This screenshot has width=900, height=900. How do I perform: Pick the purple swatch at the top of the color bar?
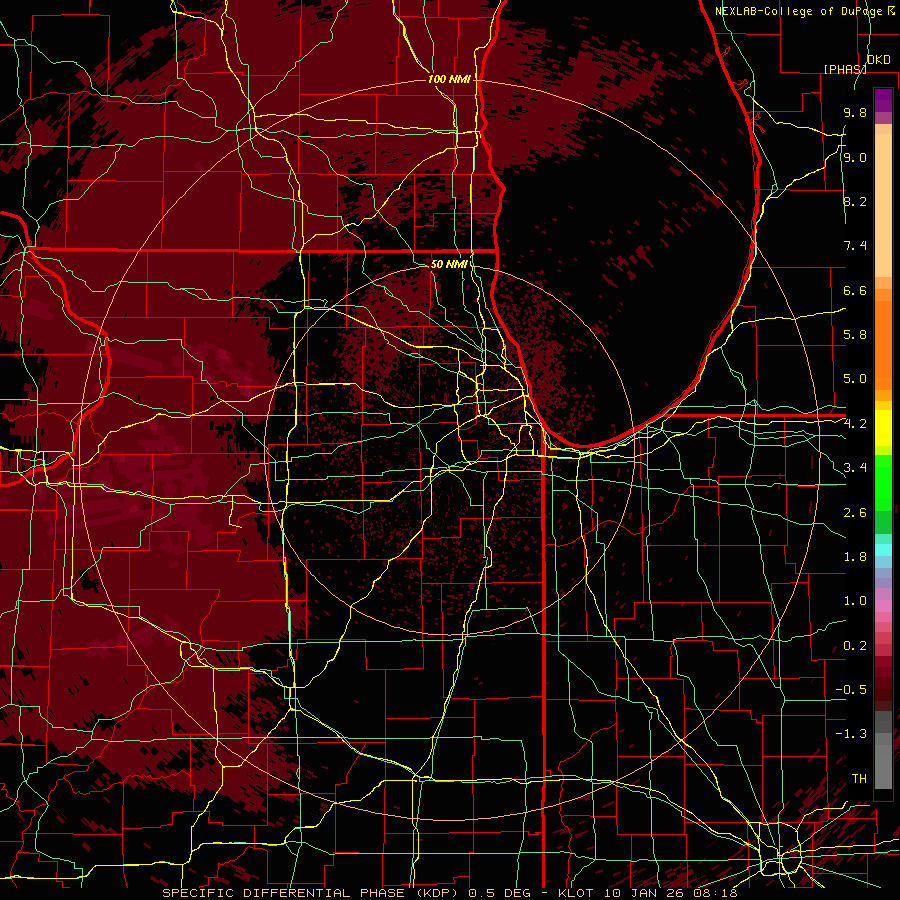pyautogui.click(x=883, y=100)
